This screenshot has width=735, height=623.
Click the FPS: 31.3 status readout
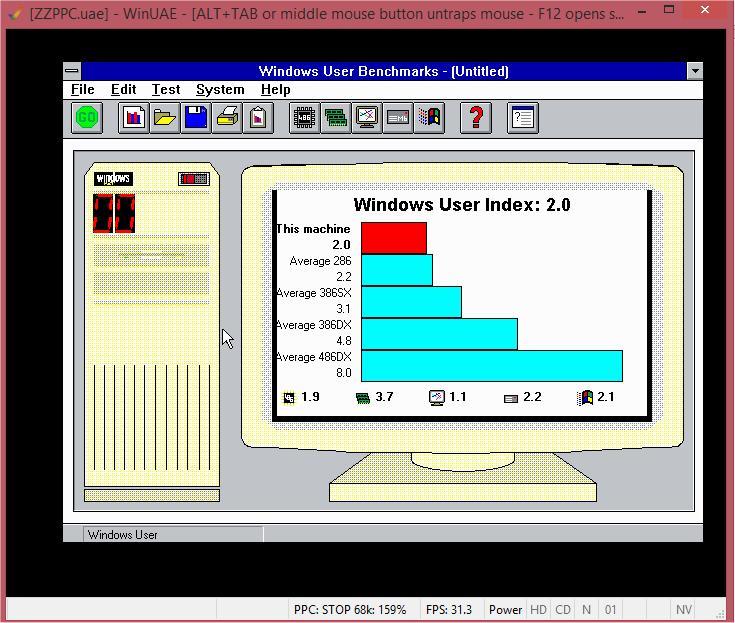tap(449, 609)
